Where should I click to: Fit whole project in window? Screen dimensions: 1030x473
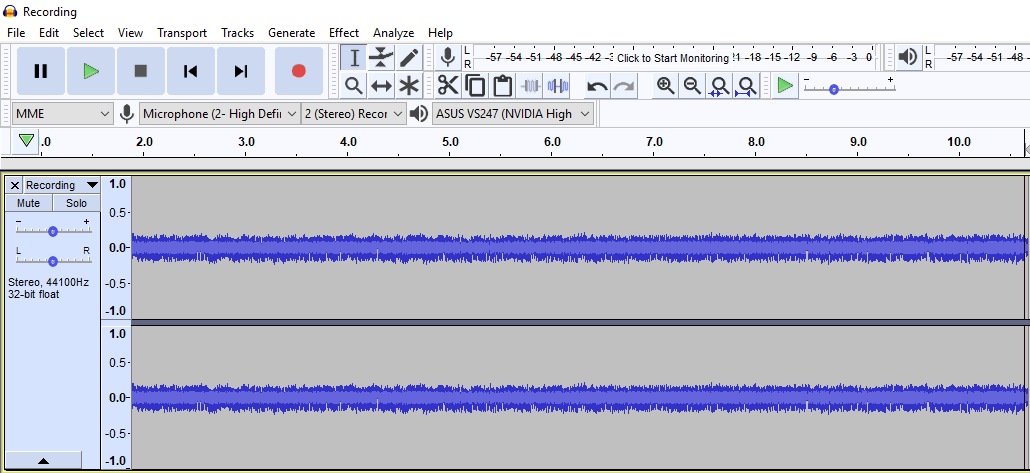(746, 85)
